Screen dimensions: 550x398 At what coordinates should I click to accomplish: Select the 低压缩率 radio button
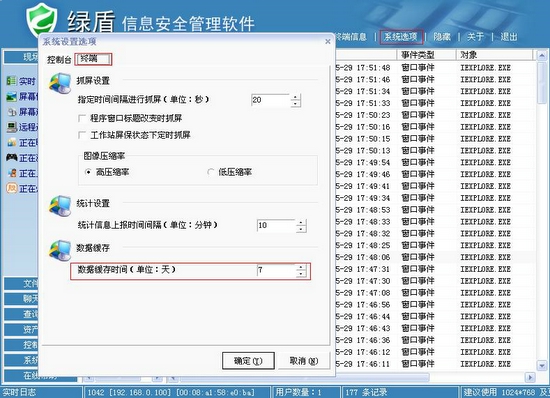[x=210, y=172]
